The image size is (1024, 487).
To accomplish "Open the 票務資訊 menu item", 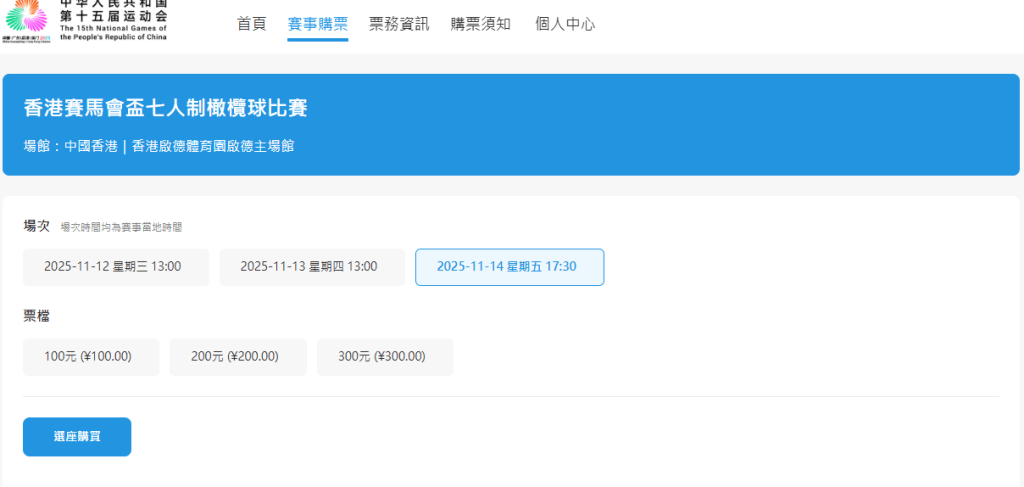I will (x=399, y=25).
